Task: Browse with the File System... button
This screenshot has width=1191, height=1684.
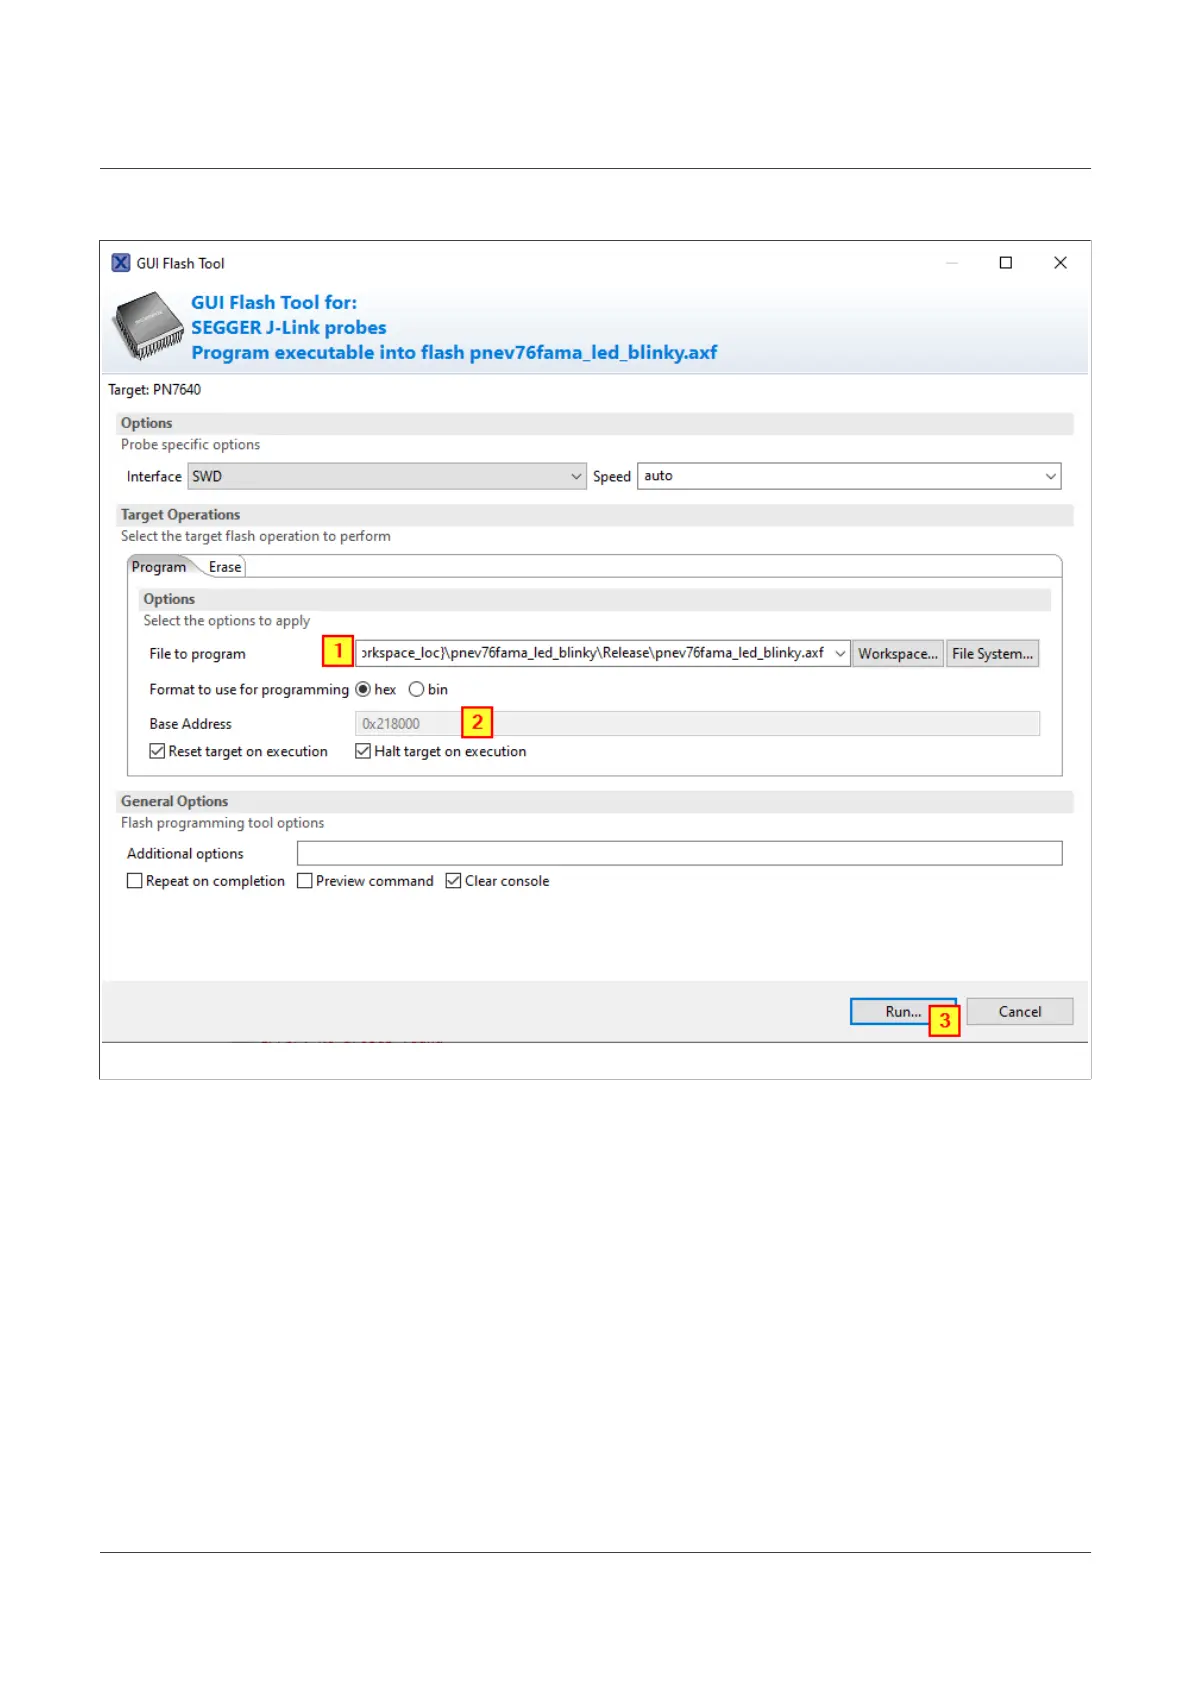Action: [992, 653]
